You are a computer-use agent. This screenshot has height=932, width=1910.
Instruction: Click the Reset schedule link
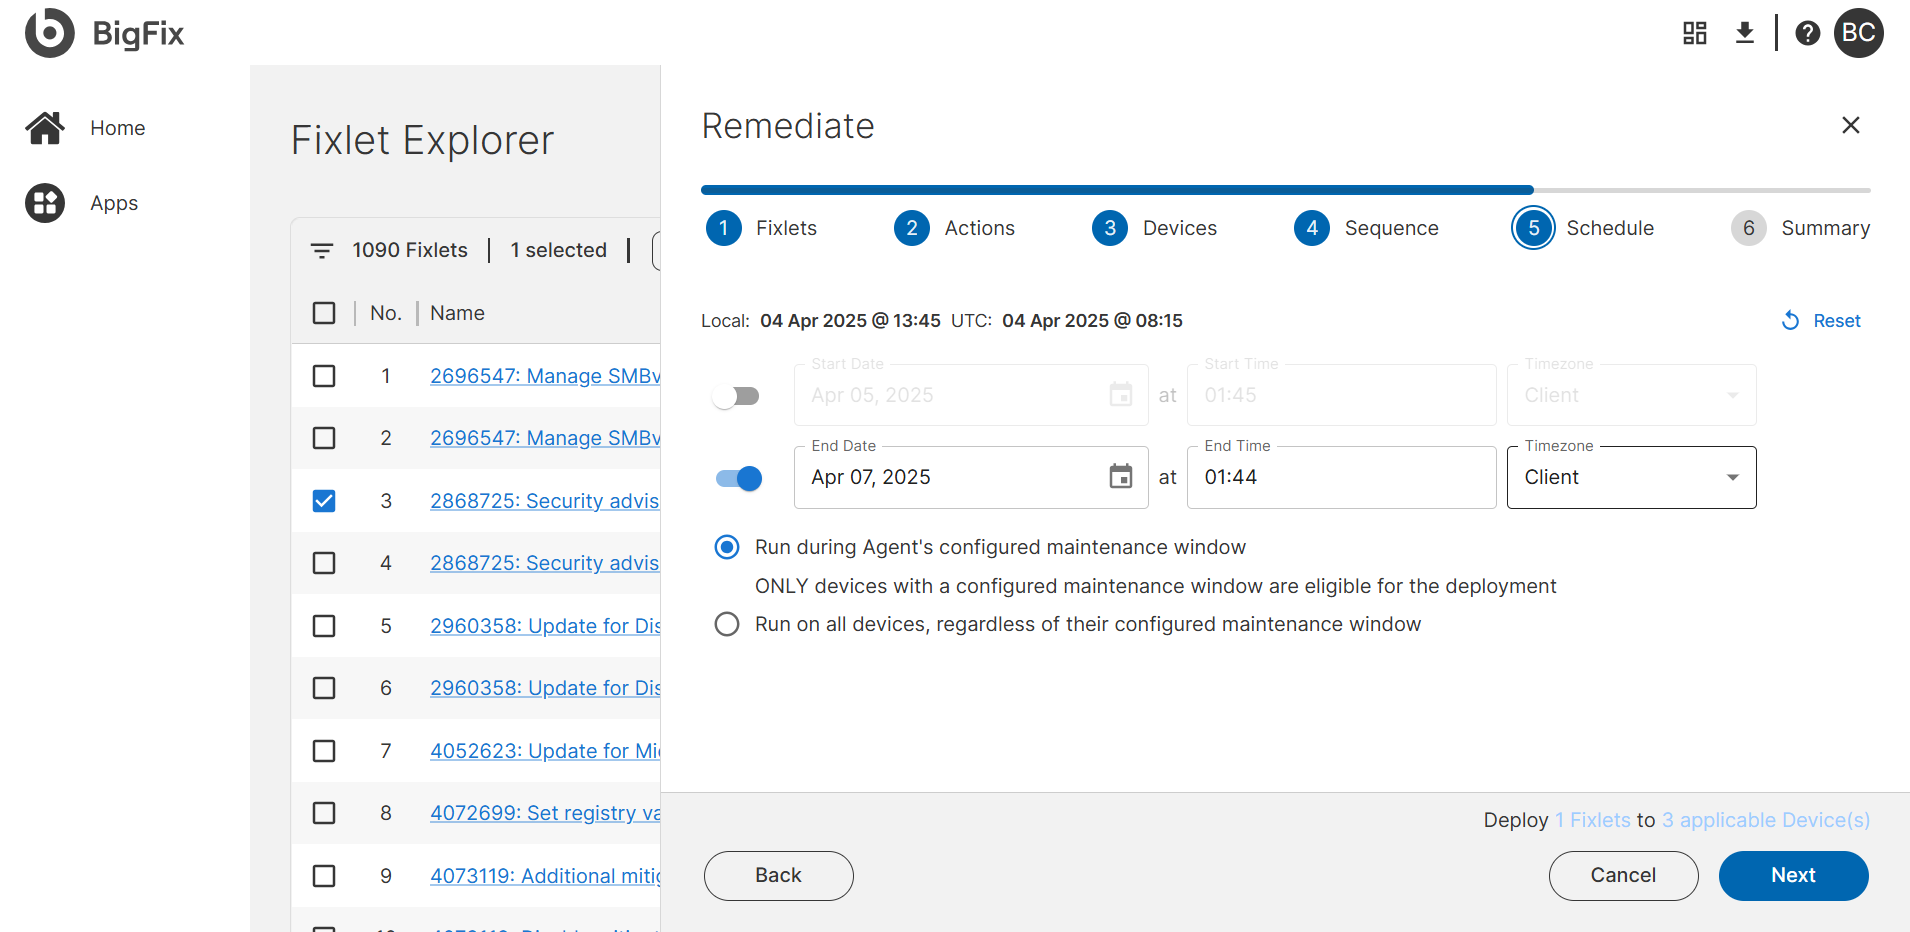tap(1821, 321)
